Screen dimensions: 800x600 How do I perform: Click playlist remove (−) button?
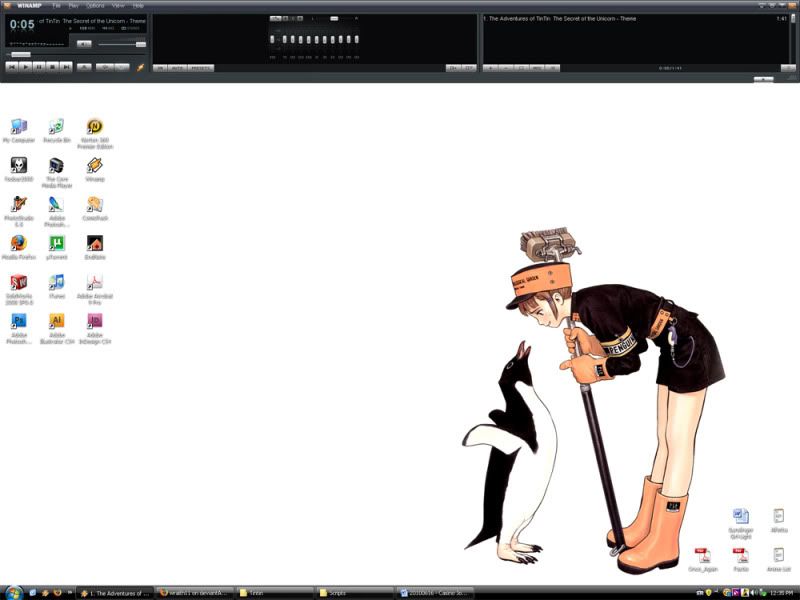[x=505, y=68]
